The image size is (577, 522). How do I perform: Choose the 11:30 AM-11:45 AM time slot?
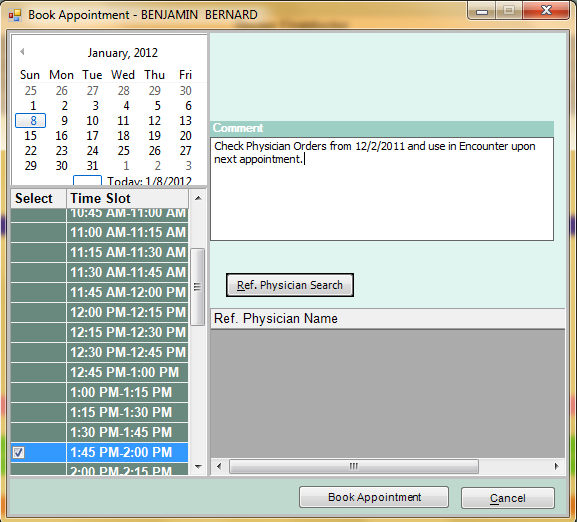127,272
